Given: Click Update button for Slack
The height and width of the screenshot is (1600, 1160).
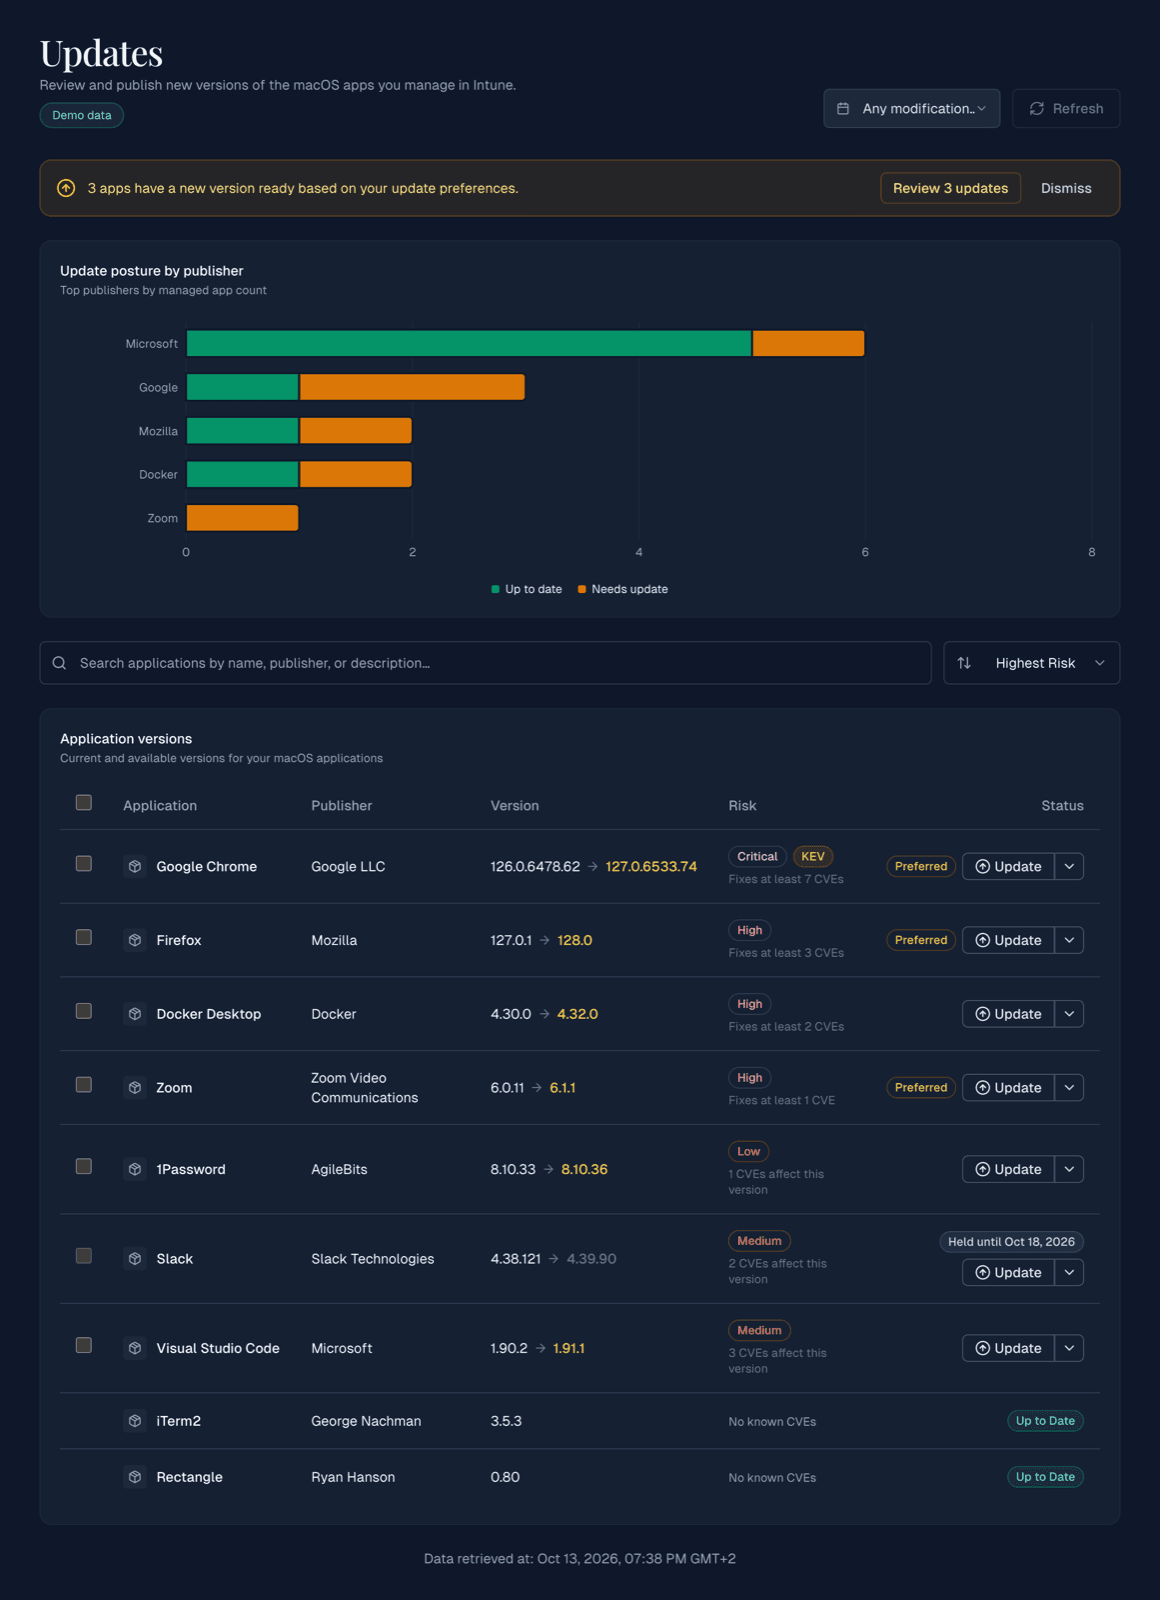Looking at the screenshot, I should click(x=1008, y=1272).
